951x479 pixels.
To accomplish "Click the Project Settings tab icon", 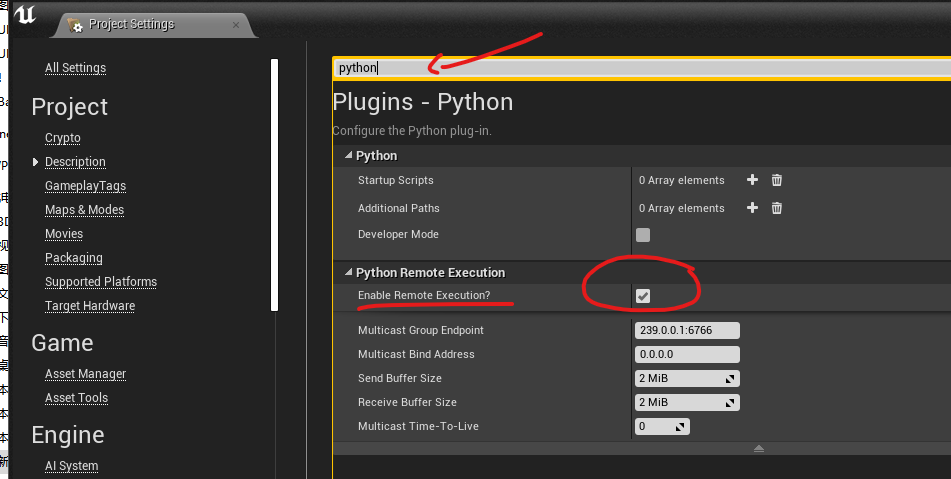I will pyautogui.click(x=75, y=25).
